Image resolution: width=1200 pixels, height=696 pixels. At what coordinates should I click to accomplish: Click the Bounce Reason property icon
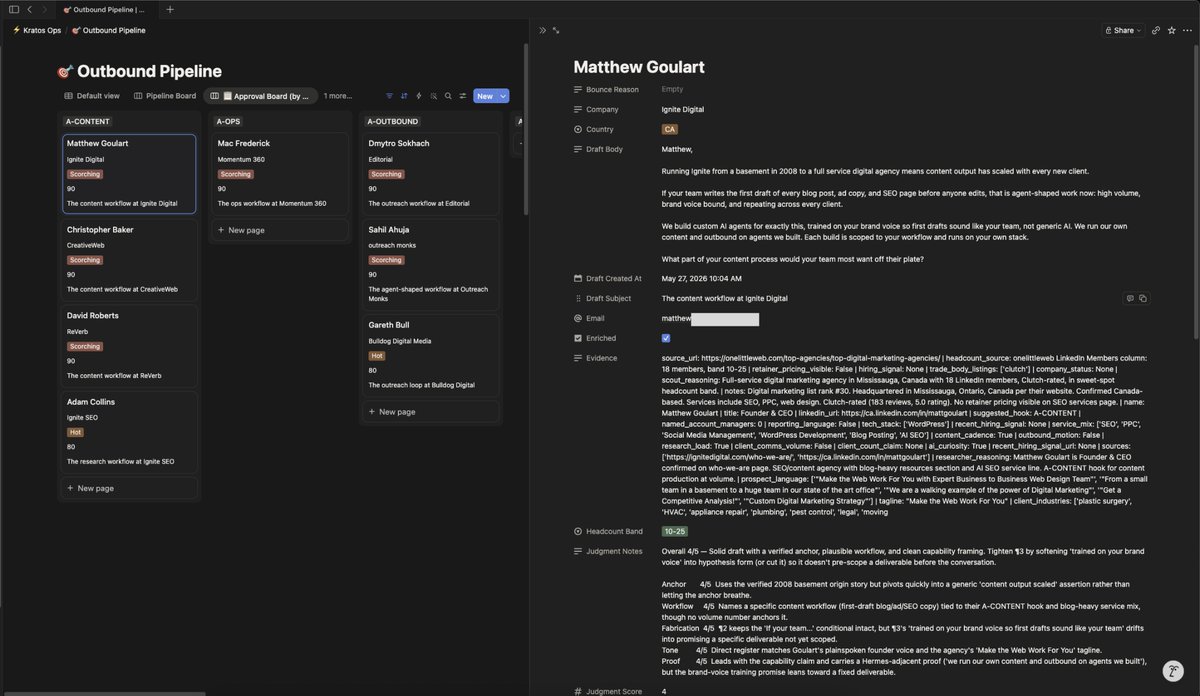point(578,89)
